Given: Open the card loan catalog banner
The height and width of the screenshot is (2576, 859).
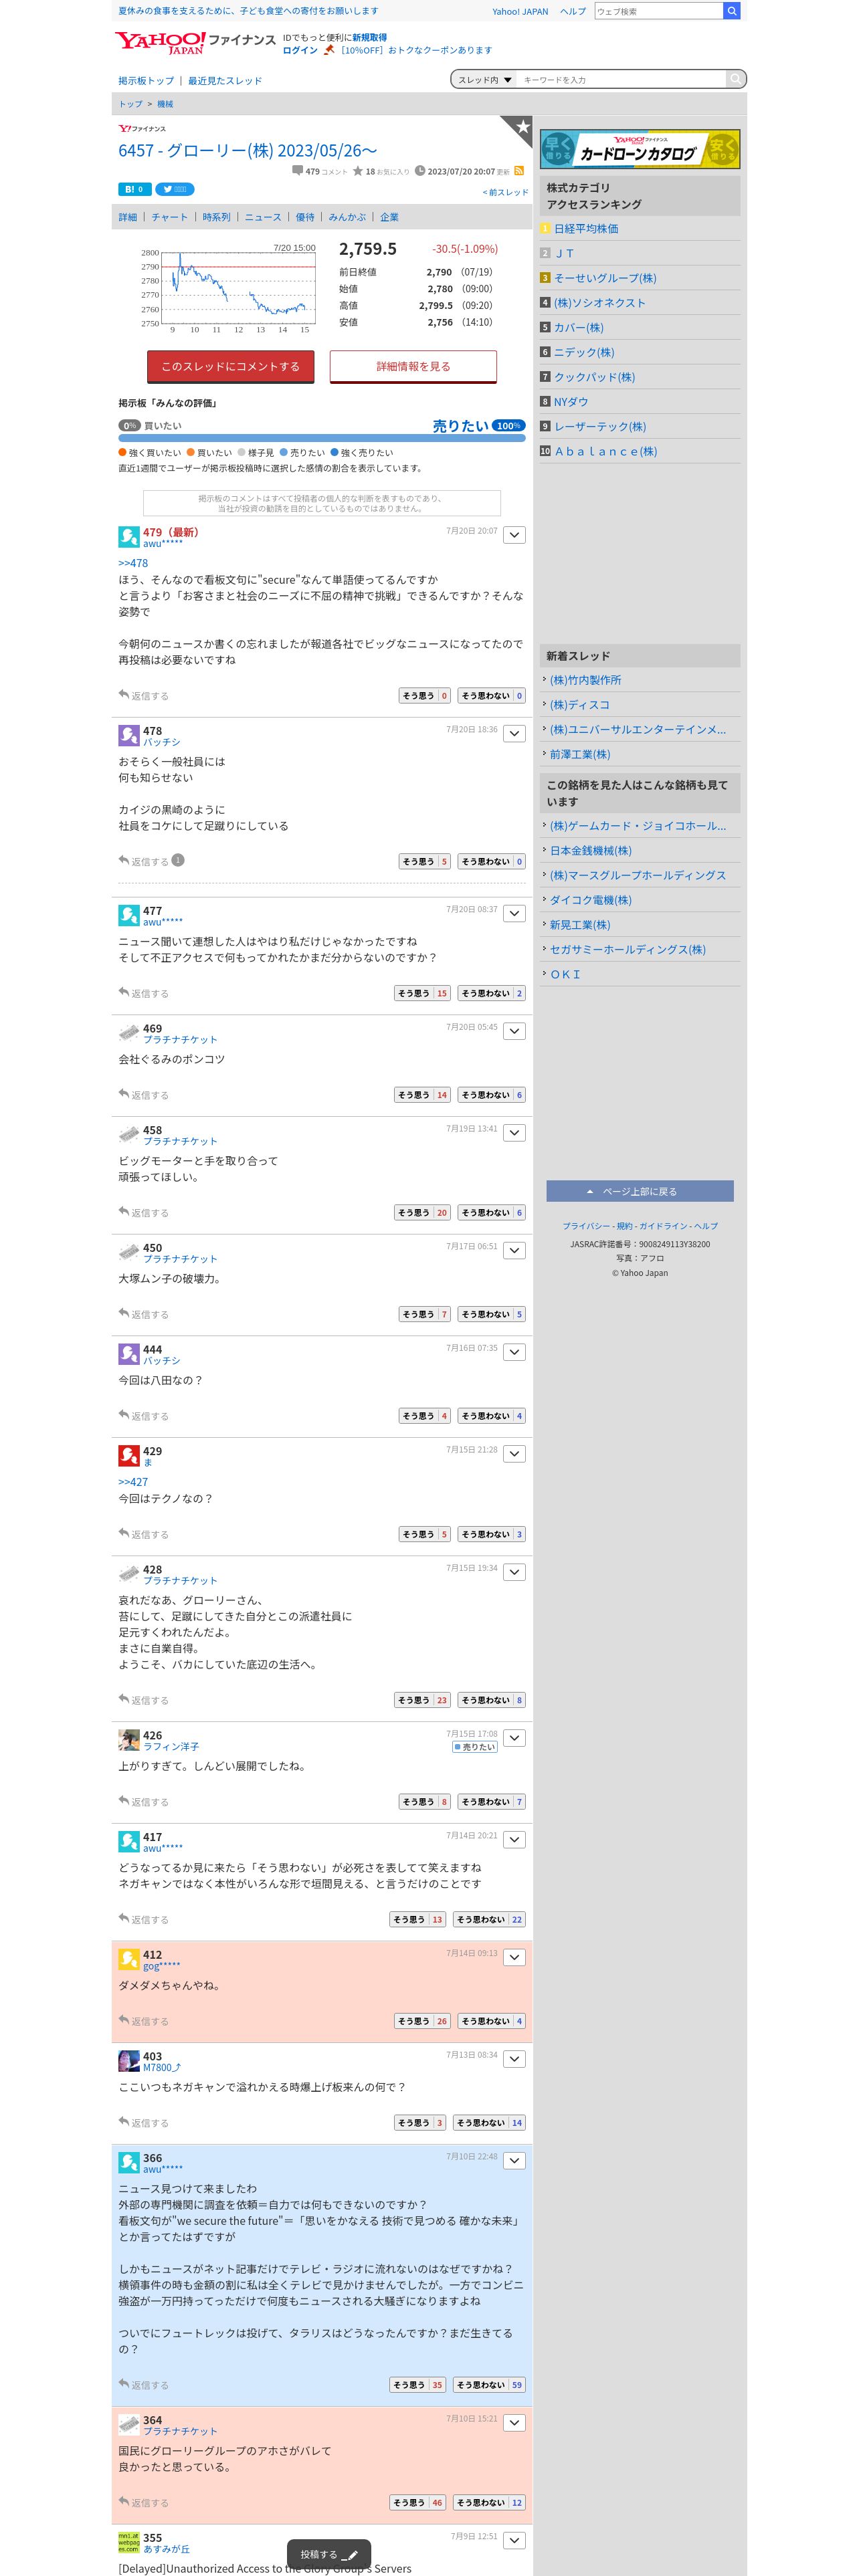Looking at the screenshot, I should pyautogui.click(x=640, y=150).
